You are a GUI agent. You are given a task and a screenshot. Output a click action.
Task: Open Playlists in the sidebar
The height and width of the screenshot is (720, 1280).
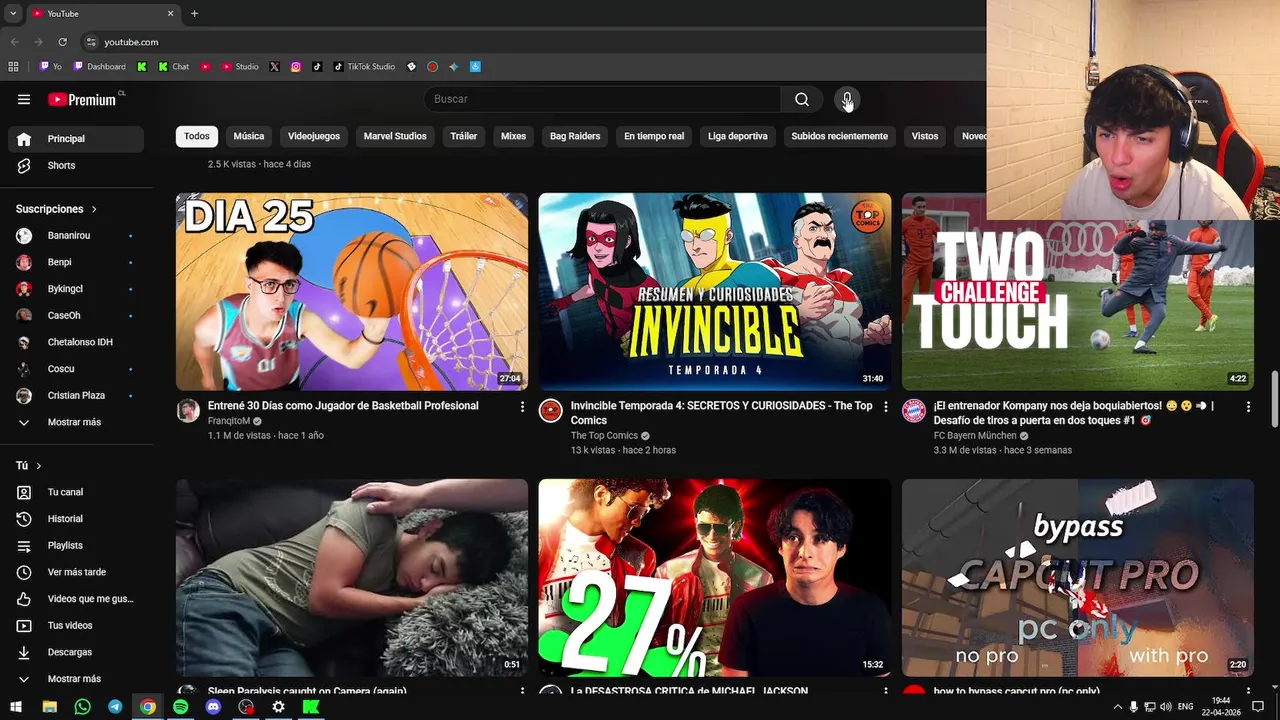(76, 545)
